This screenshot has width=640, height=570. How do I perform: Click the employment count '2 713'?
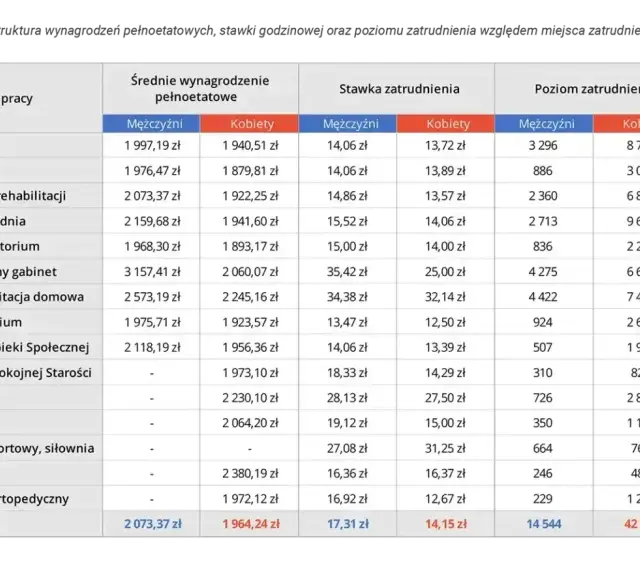tap(543, 221)
